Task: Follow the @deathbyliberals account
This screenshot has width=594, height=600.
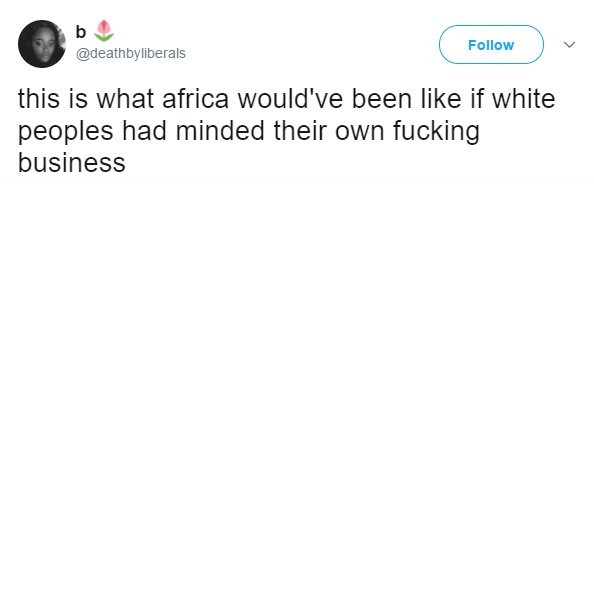Action: pos(491,45)
